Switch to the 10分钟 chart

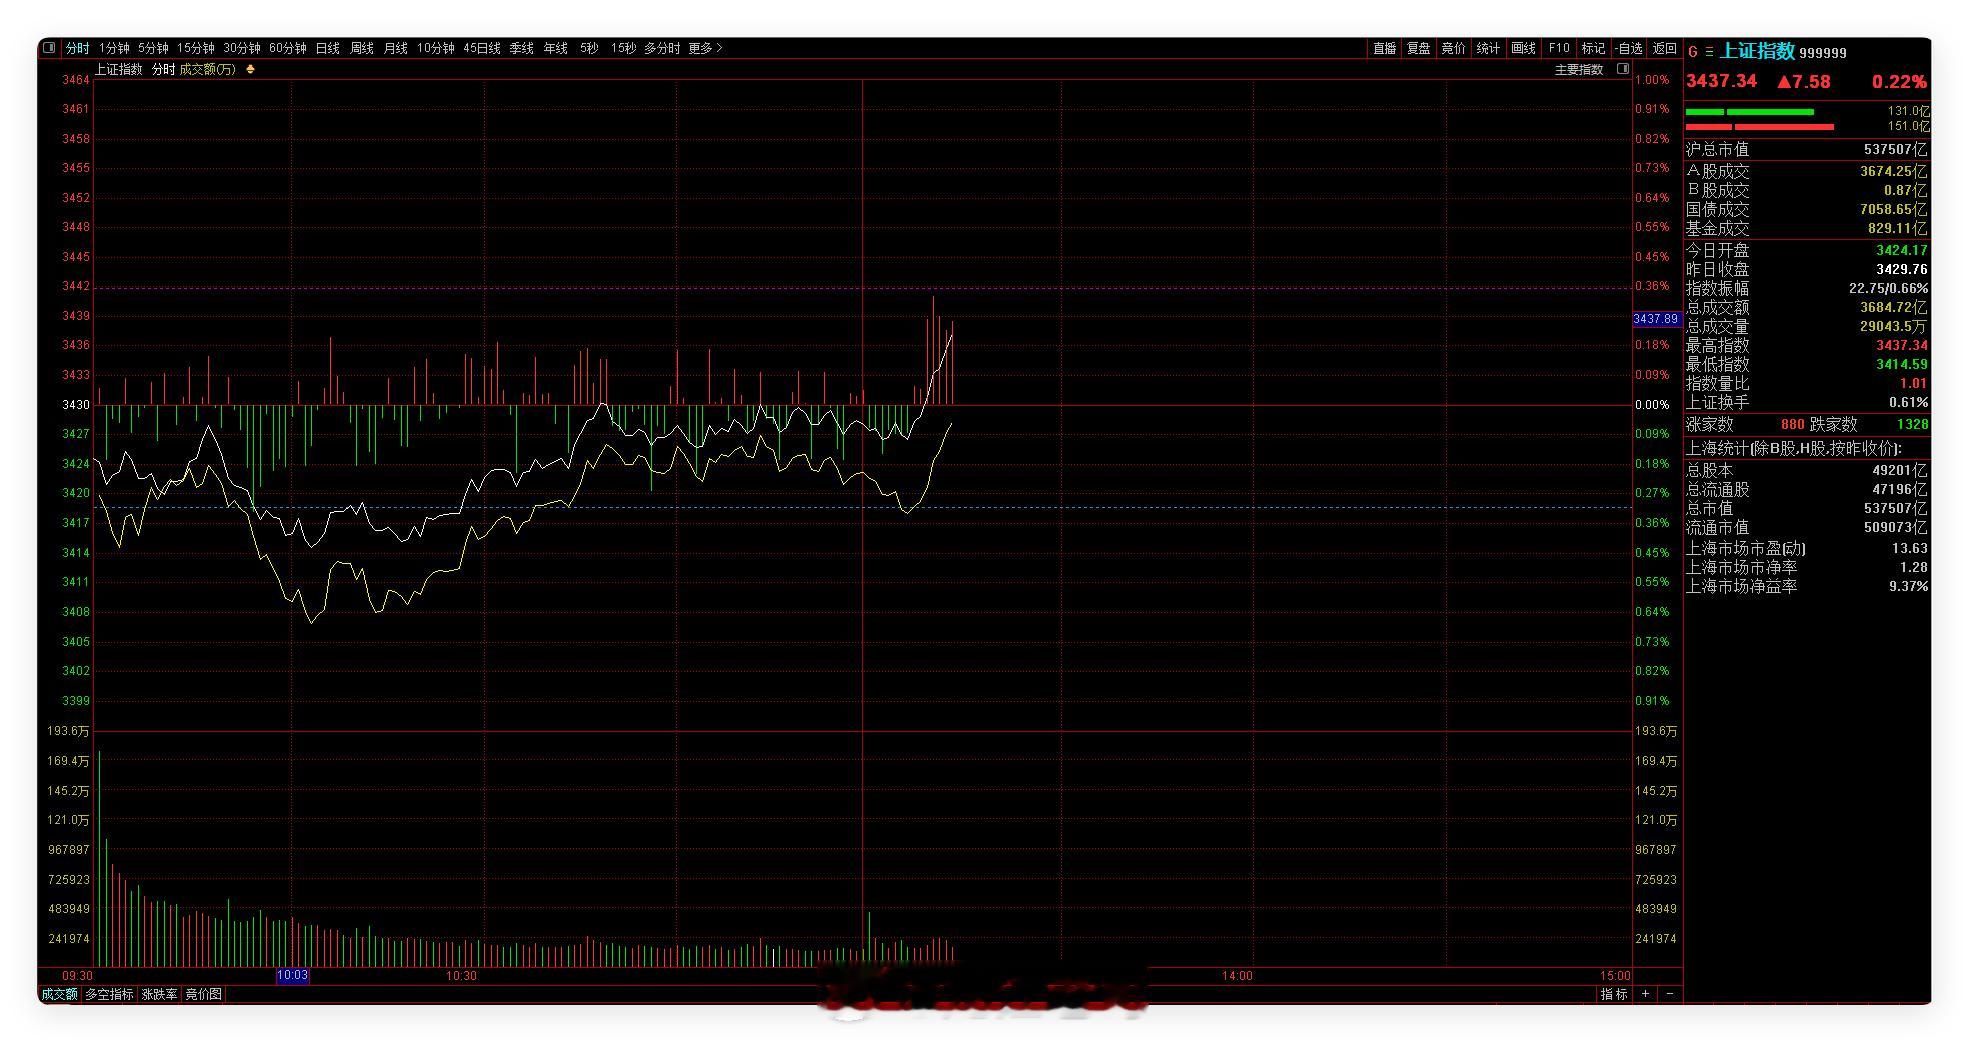(436, 48)
